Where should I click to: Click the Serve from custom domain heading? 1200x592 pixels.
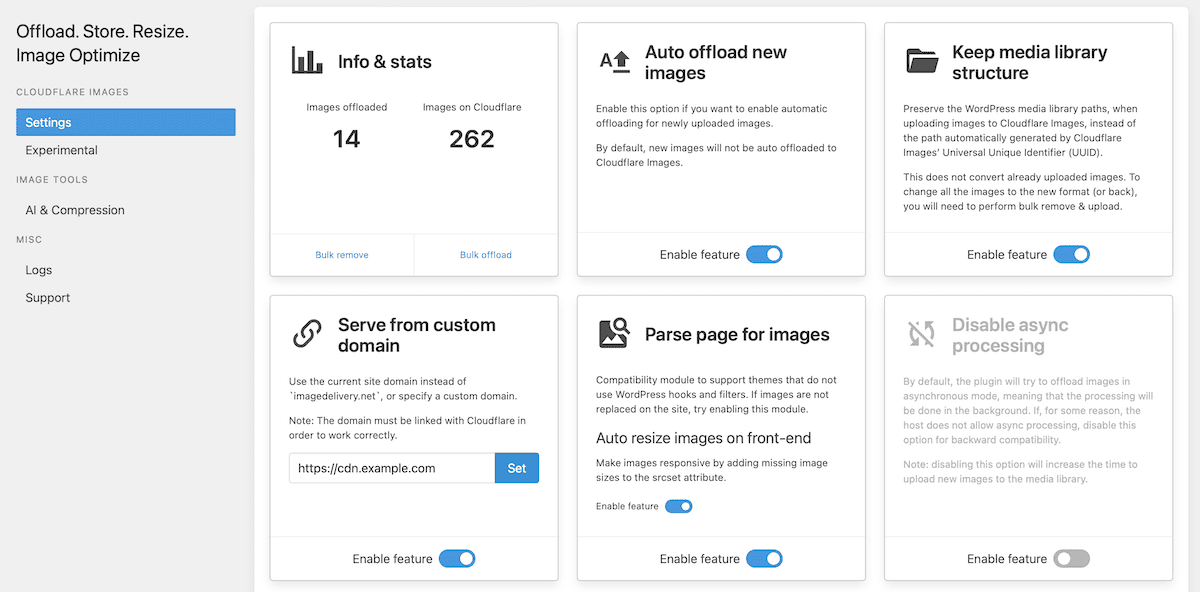[x=417, y=335]
